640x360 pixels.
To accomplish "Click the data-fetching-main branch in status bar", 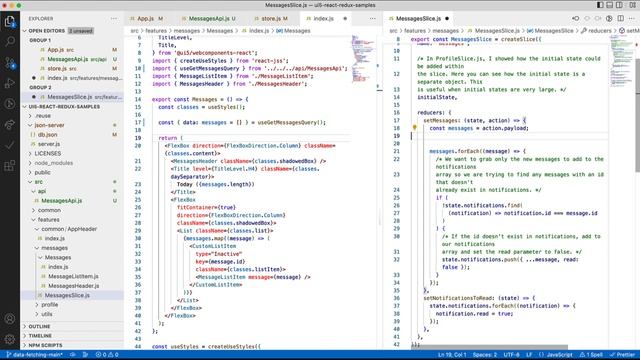I will coord(35,355).
